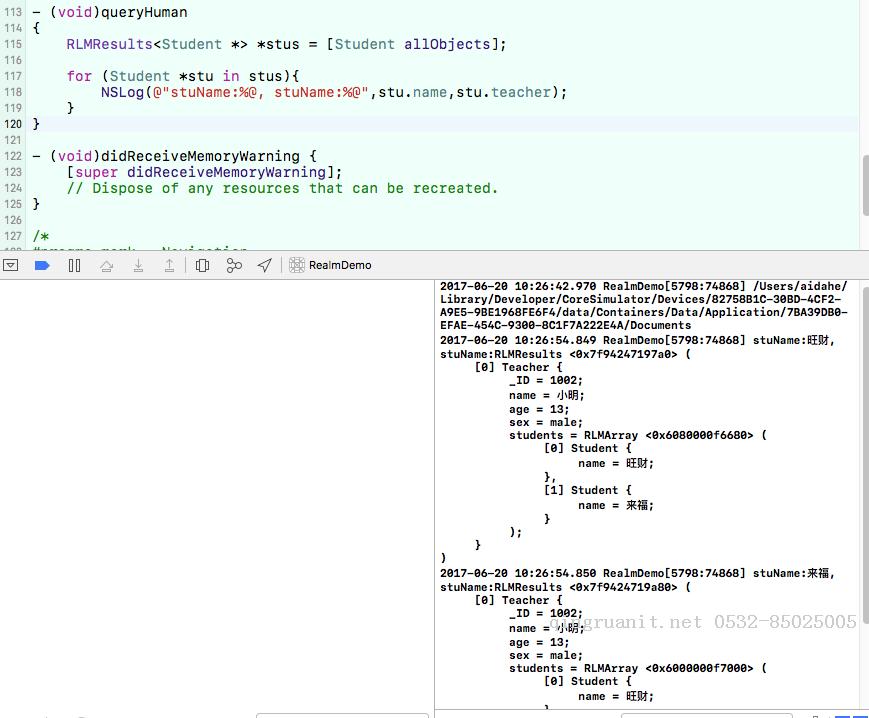
Task: Deactivate breakpoints with the blue breakpoint icon
Action: point(42,265)
